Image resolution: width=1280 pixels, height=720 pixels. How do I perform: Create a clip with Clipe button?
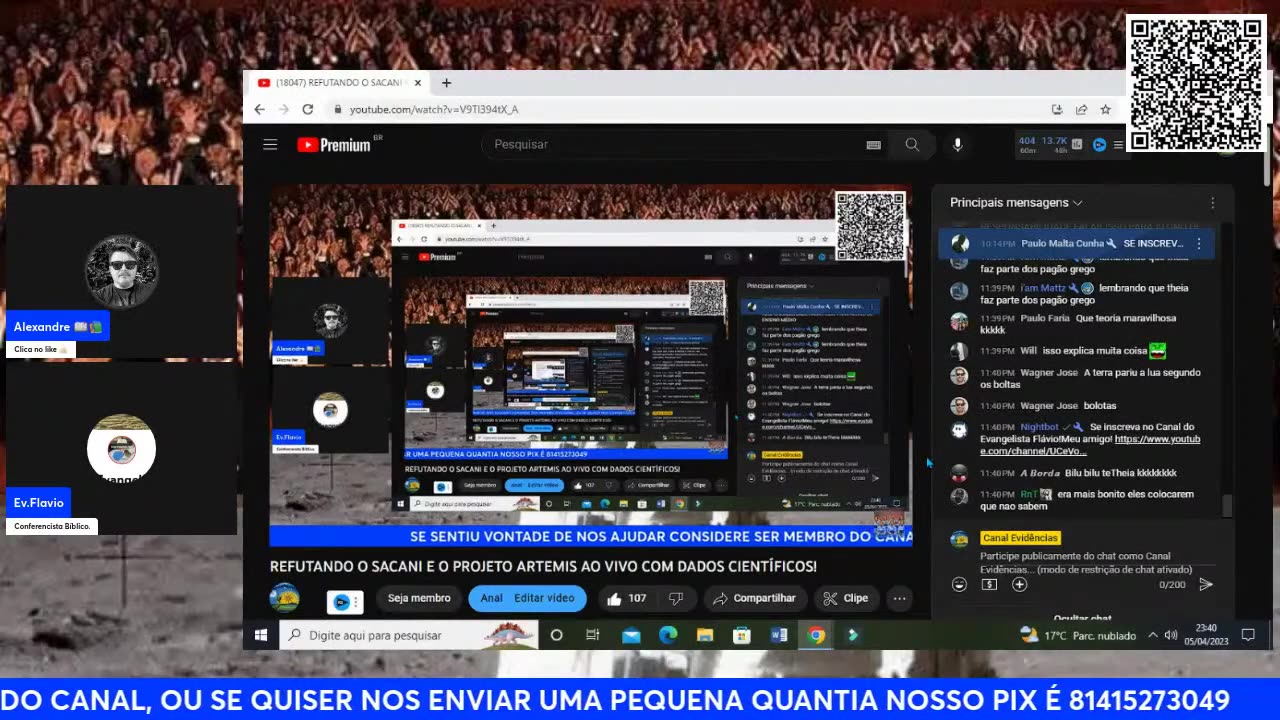tap(846, 598)
